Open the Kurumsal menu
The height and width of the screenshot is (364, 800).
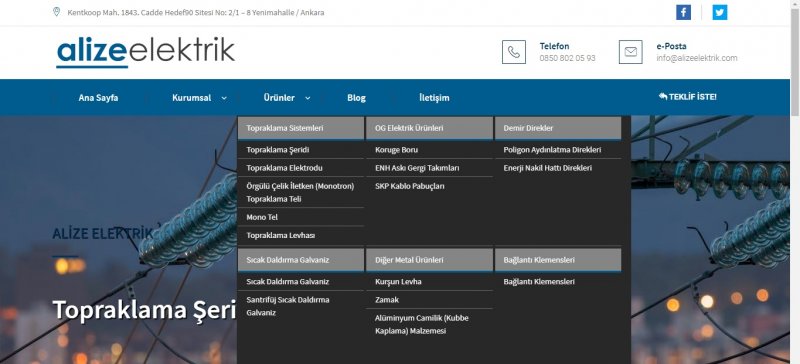point(191,98)
